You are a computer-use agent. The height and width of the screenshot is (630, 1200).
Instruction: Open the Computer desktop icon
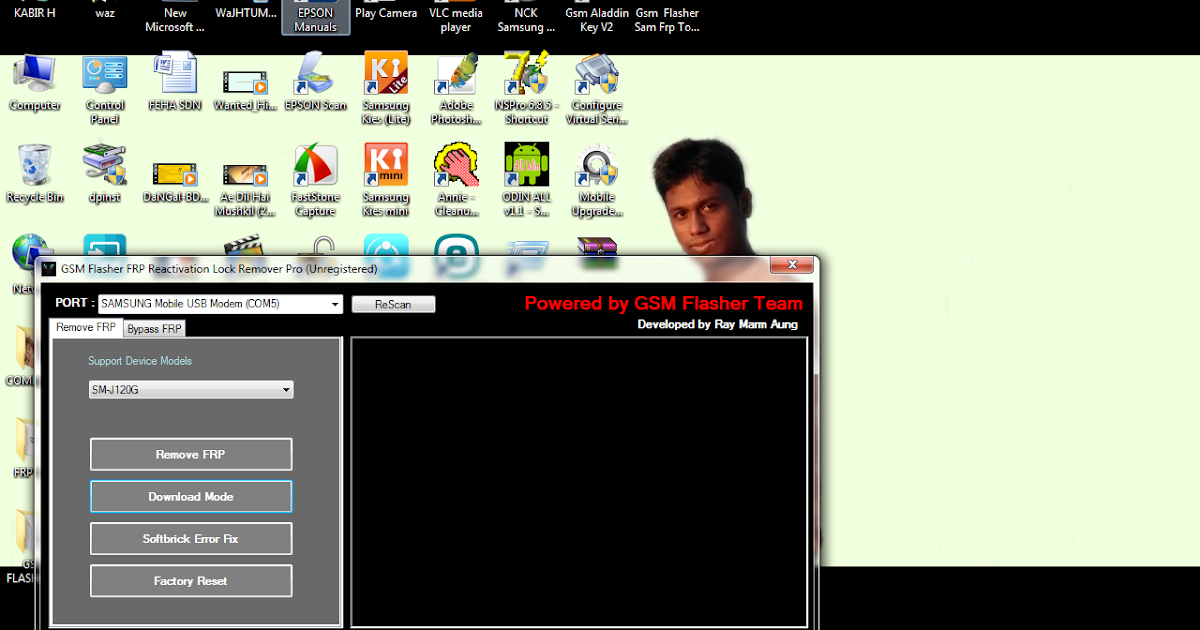click(35, 83)
